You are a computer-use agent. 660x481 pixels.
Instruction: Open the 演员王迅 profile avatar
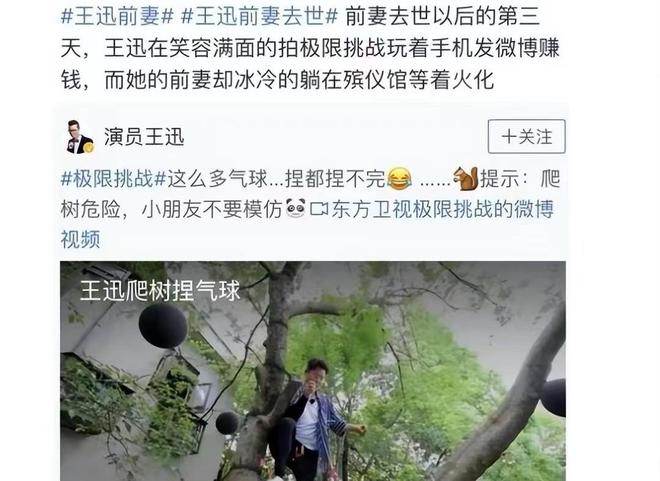79,136
